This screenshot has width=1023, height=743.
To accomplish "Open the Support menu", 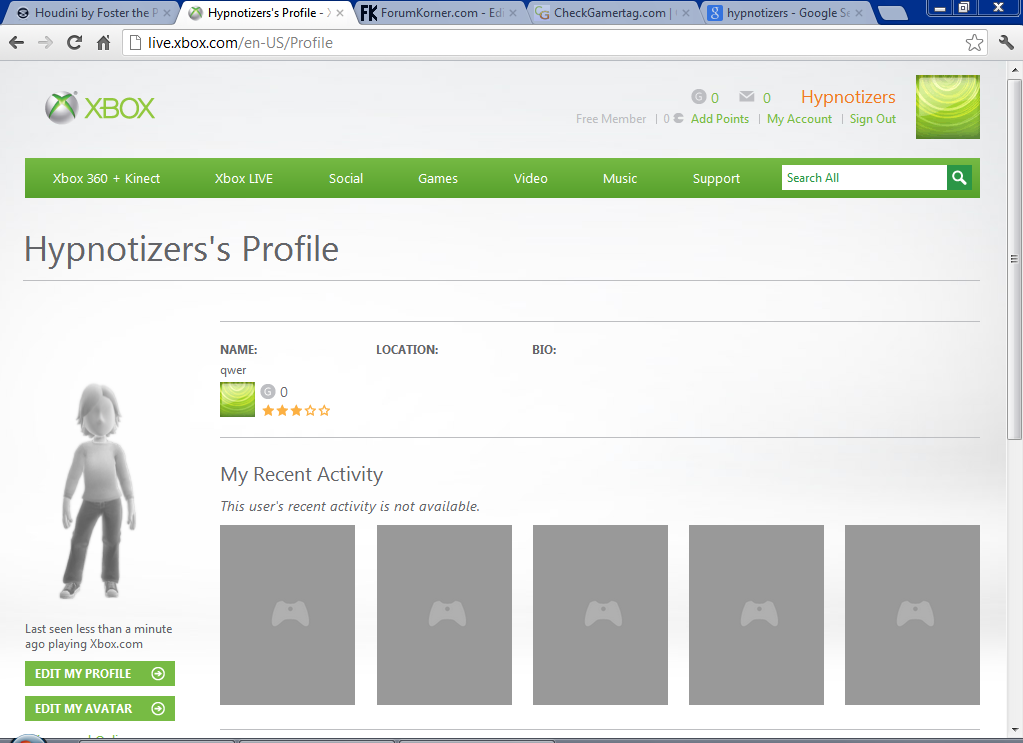I will 716,178.
